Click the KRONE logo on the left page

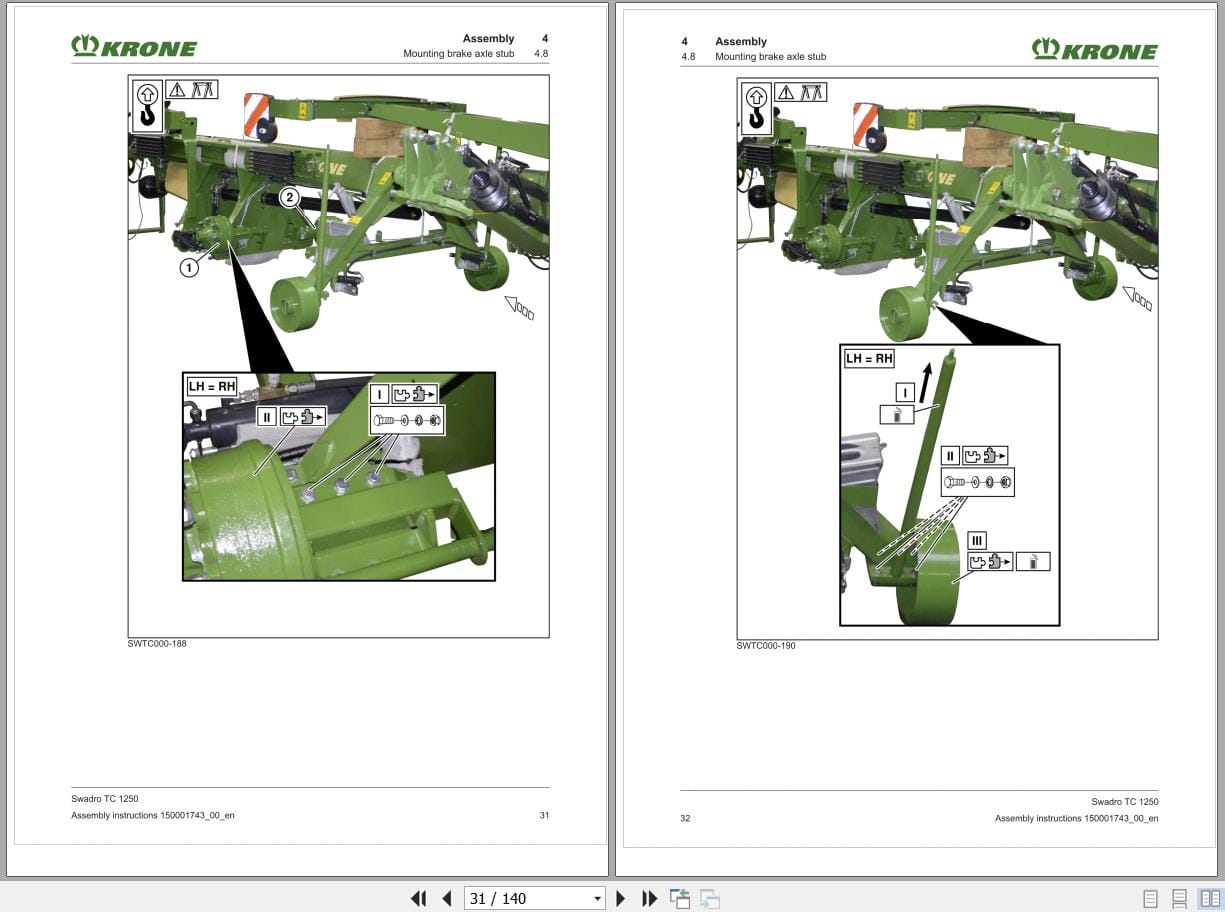click(x=134, y=46)
